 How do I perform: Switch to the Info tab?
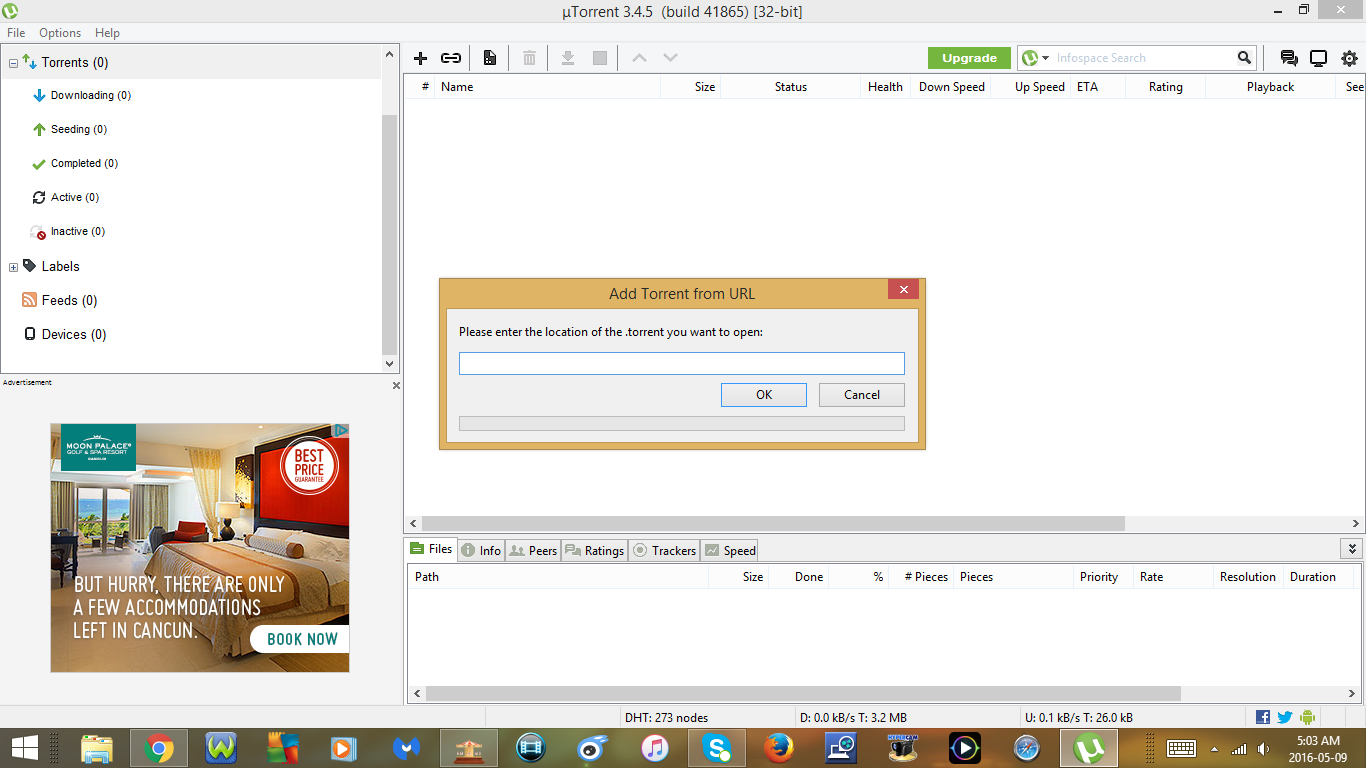coord(481,550)
